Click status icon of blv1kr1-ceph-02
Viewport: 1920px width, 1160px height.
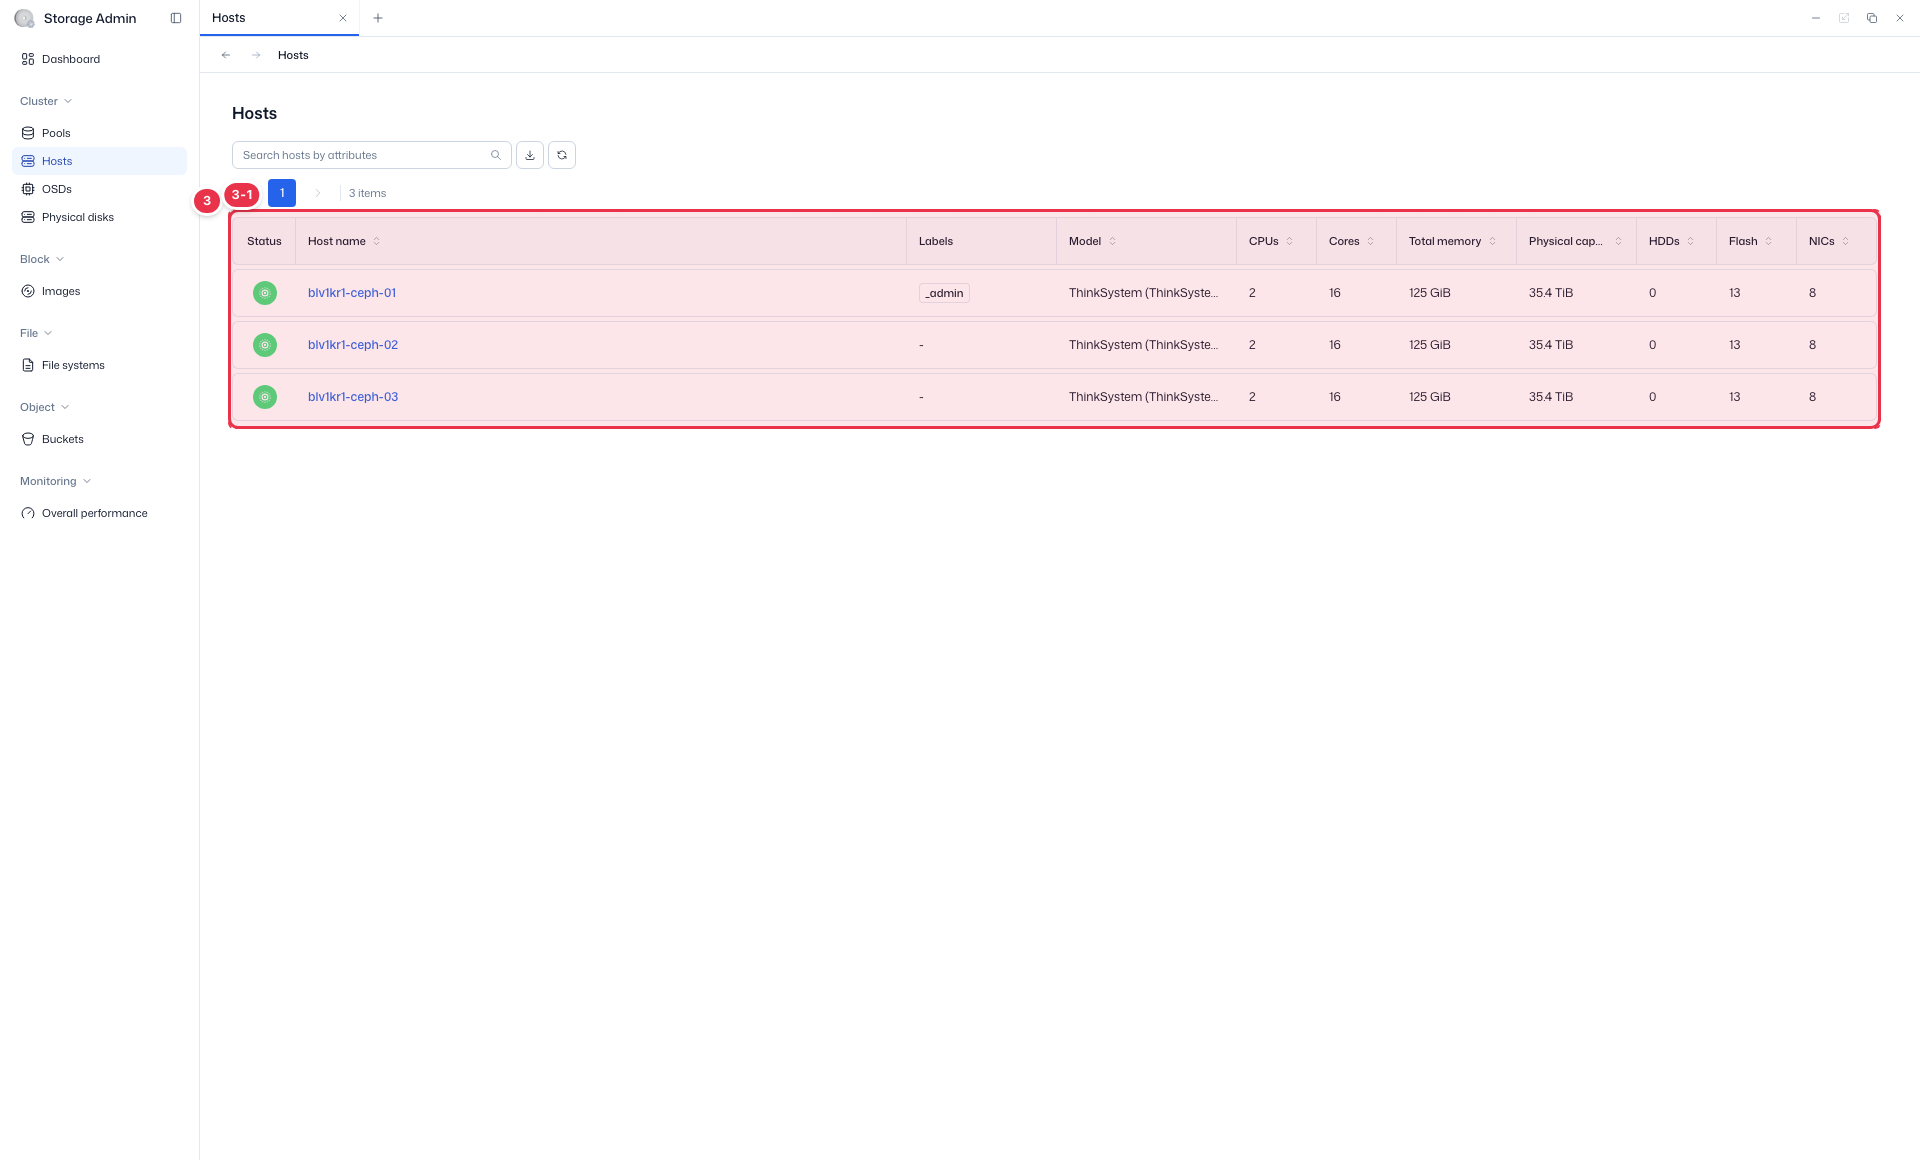pos(265,345)
